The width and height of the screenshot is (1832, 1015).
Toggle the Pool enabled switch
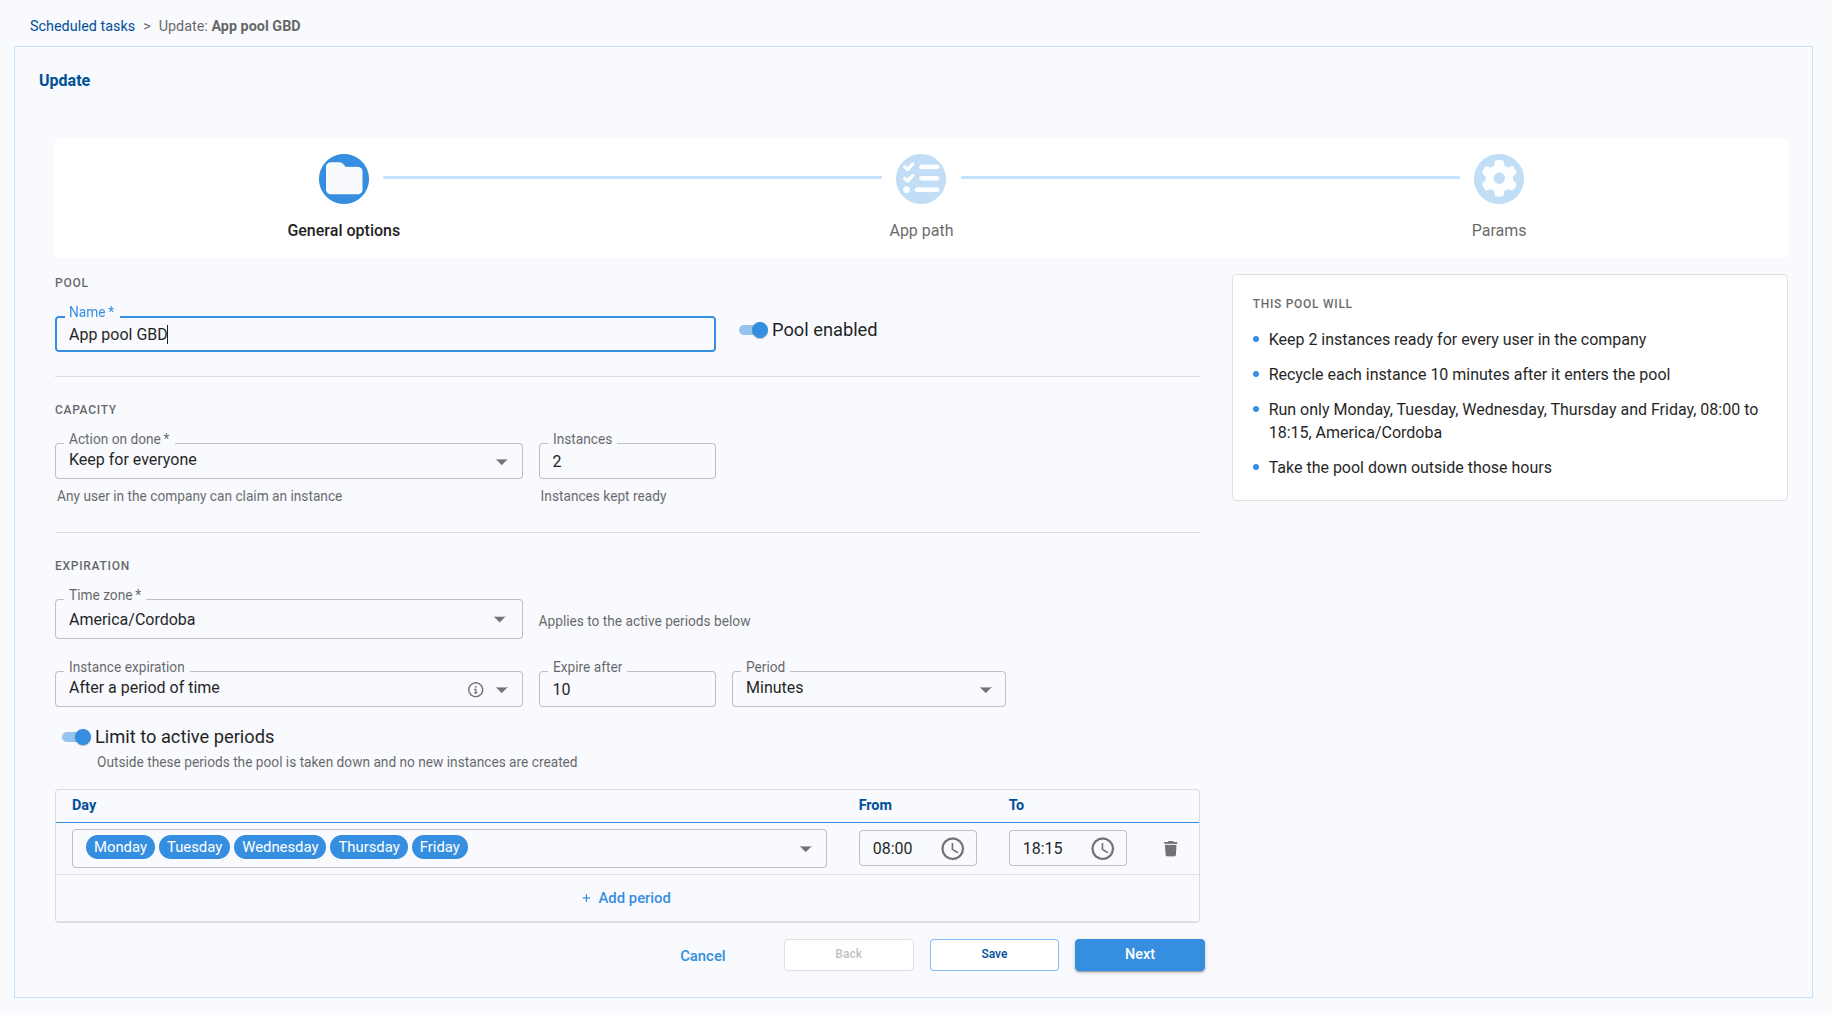point(753,330)
